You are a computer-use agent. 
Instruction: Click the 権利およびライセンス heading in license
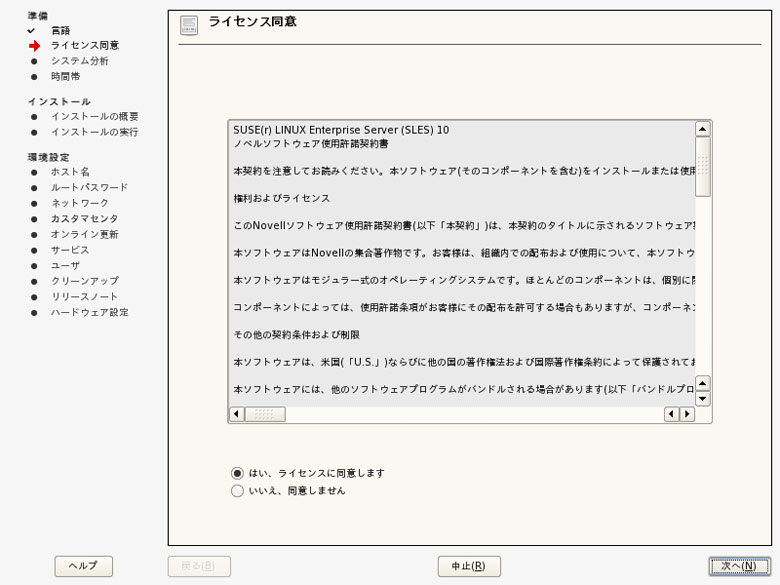click(x=282, y=198)
